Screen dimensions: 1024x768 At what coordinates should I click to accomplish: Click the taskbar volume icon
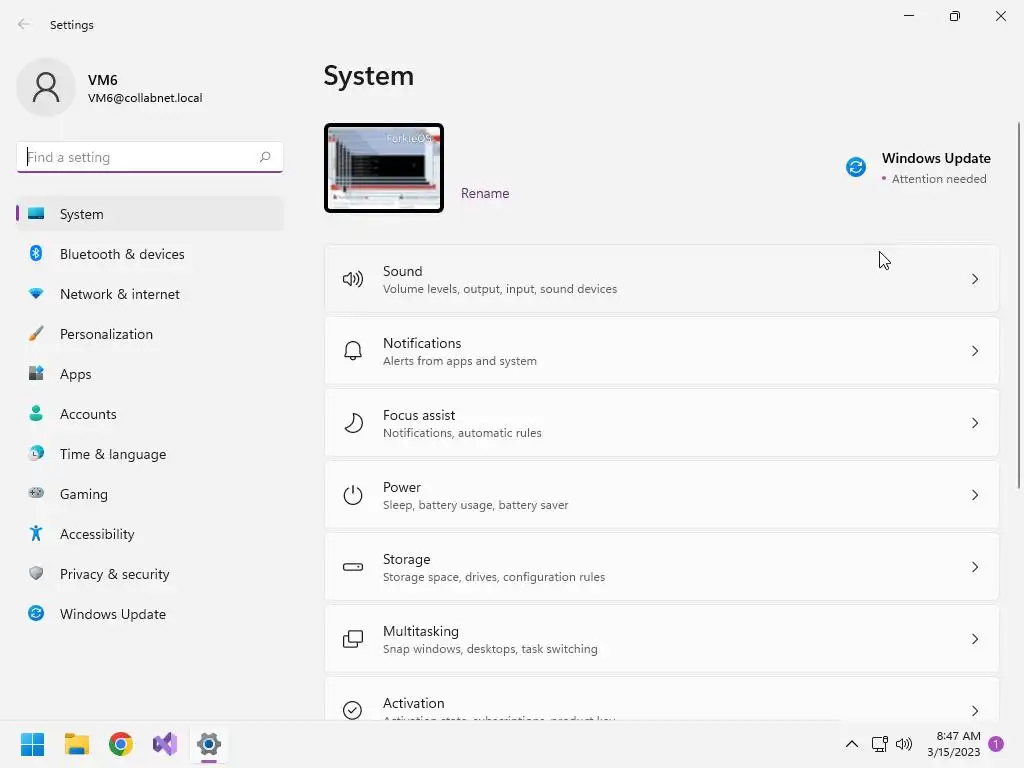click(x=904, y=744)
